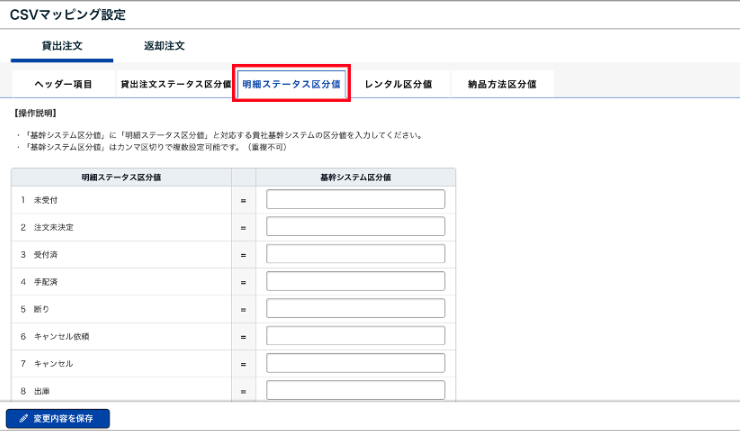Open the 貸出注文ステータス区分値 sub-tab
Screen dimensions: 740x431
point(175,84)
